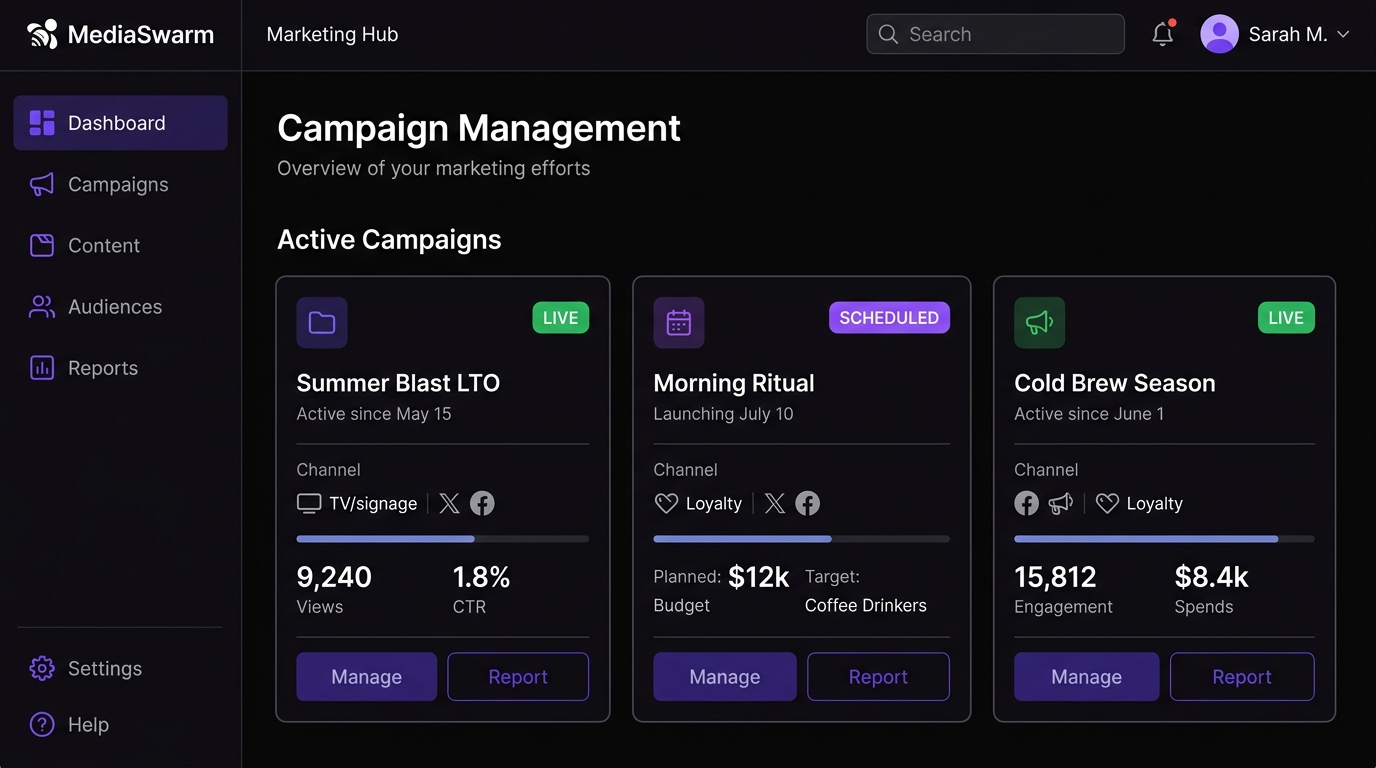The height and width of the screenshot is (768, 1376).
Task: Click the Cold Brew Season progress bar
Action: click(x=1164, y=539)
